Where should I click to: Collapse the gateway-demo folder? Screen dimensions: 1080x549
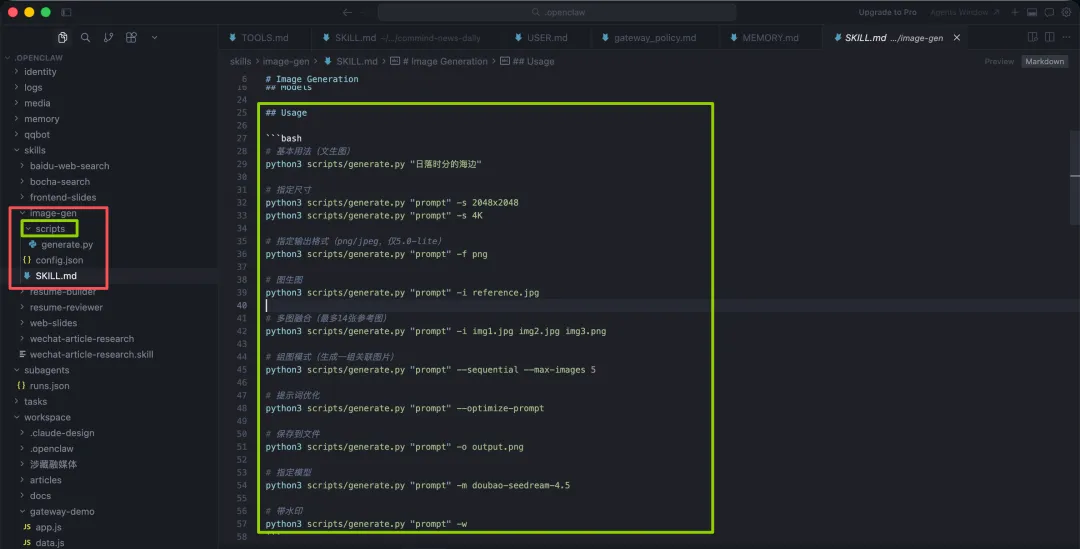pos(62,512)
